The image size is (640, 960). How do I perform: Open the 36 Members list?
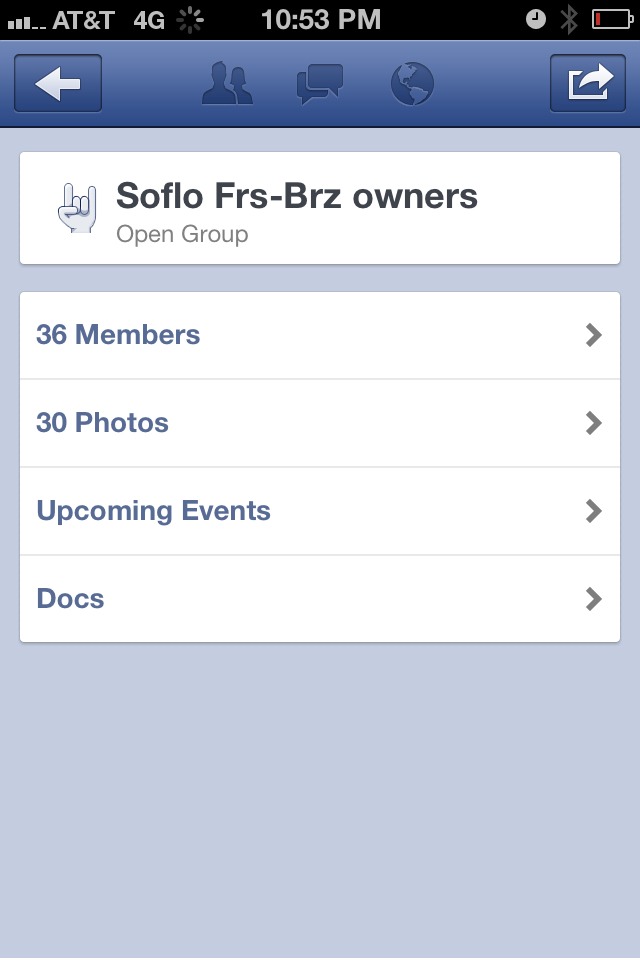point(118,335)
